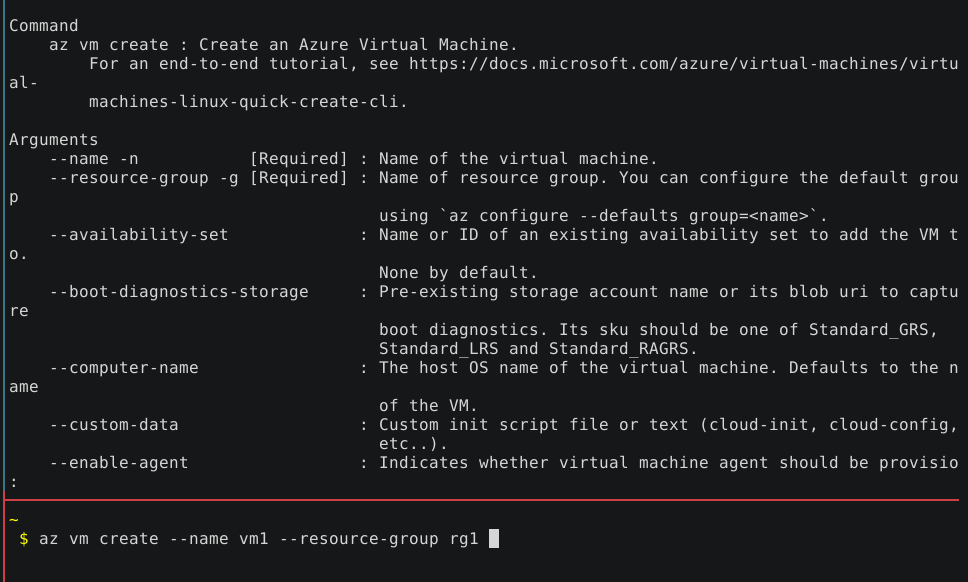The width and height of the screenshot is (968, 582).
Task: Click the Standard_GRS sku text
Action: pyautogui.click(x=870, y=329)
